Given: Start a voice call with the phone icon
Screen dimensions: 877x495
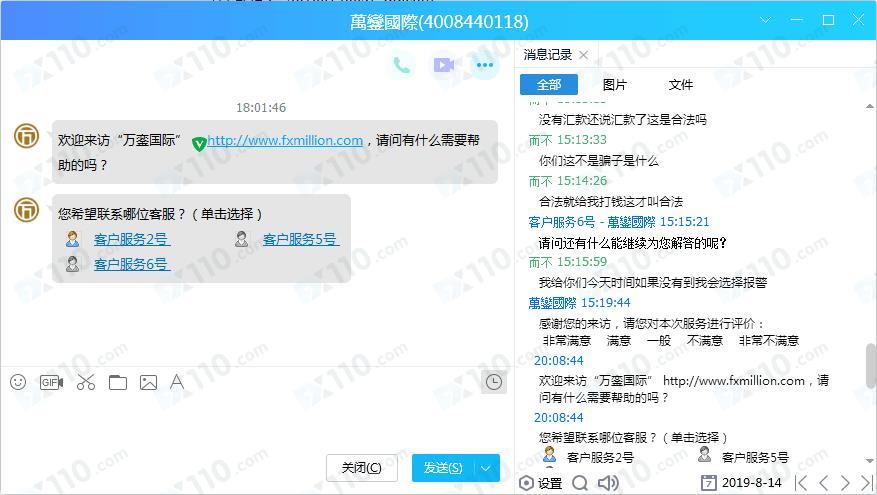Looking at the screenshot, I should (x=402, y=66).
